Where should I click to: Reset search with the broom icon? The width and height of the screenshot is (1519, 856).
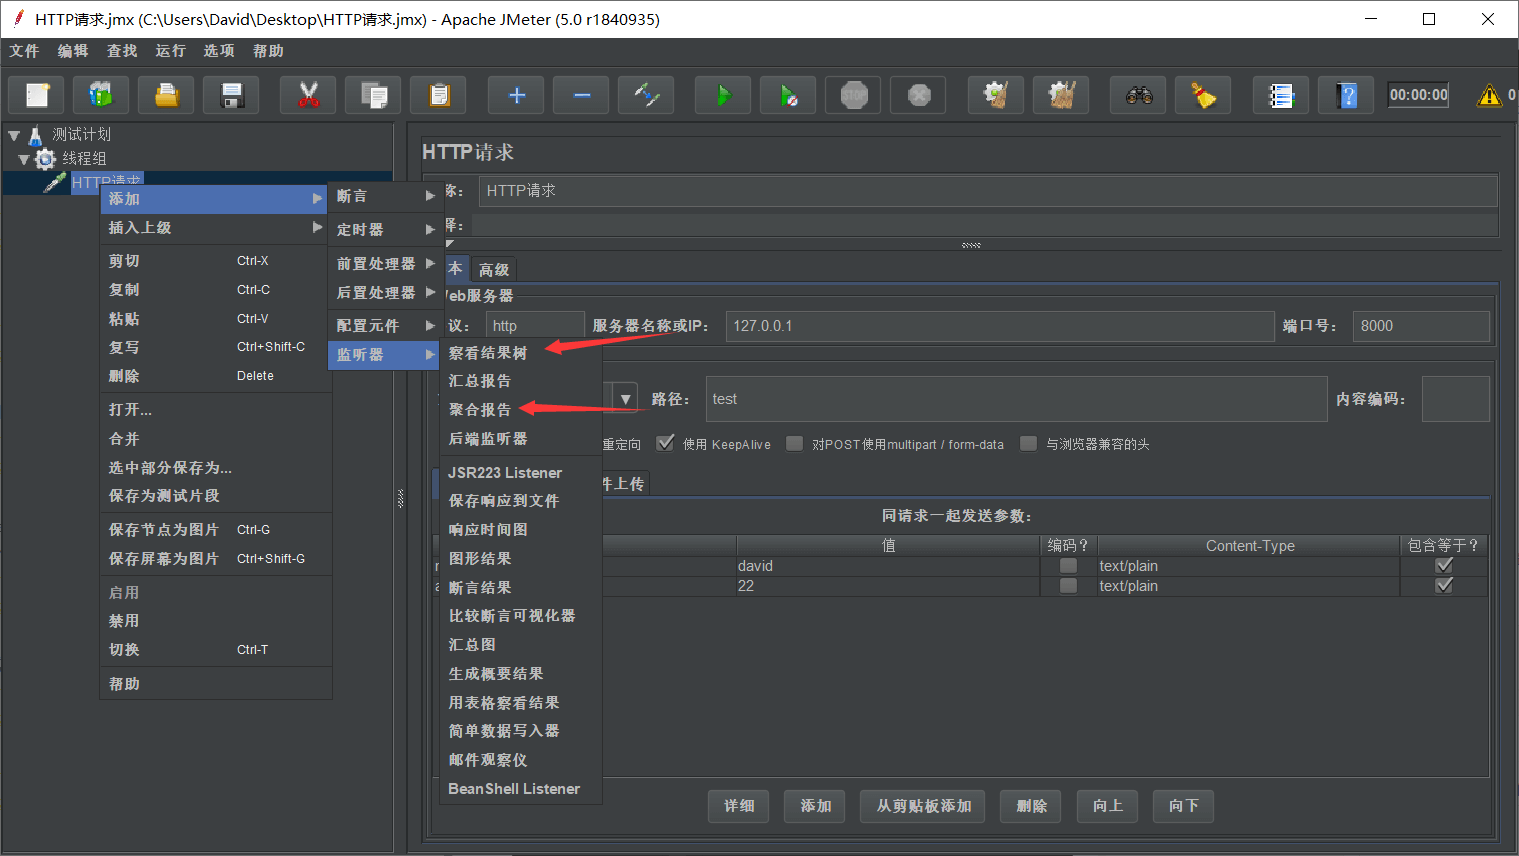pos(1203,95)
